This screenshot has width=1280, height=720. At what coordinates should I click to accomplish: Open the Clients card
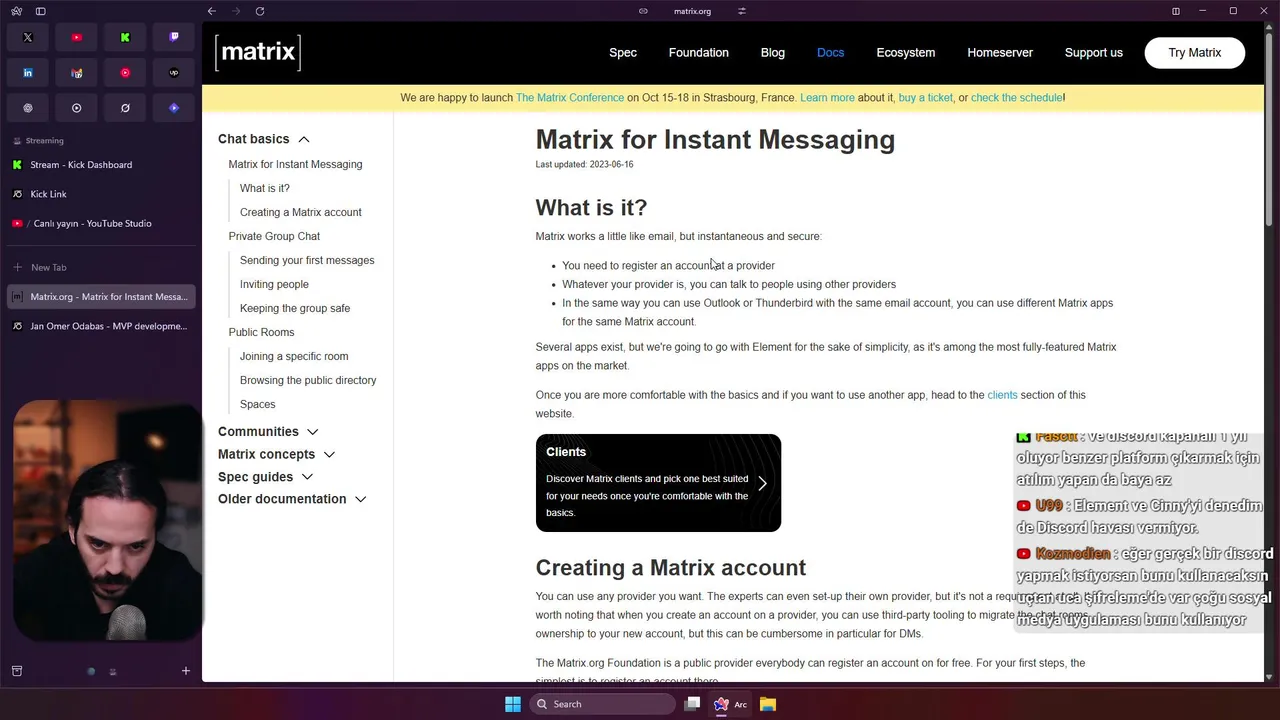[x=658, y=483]
